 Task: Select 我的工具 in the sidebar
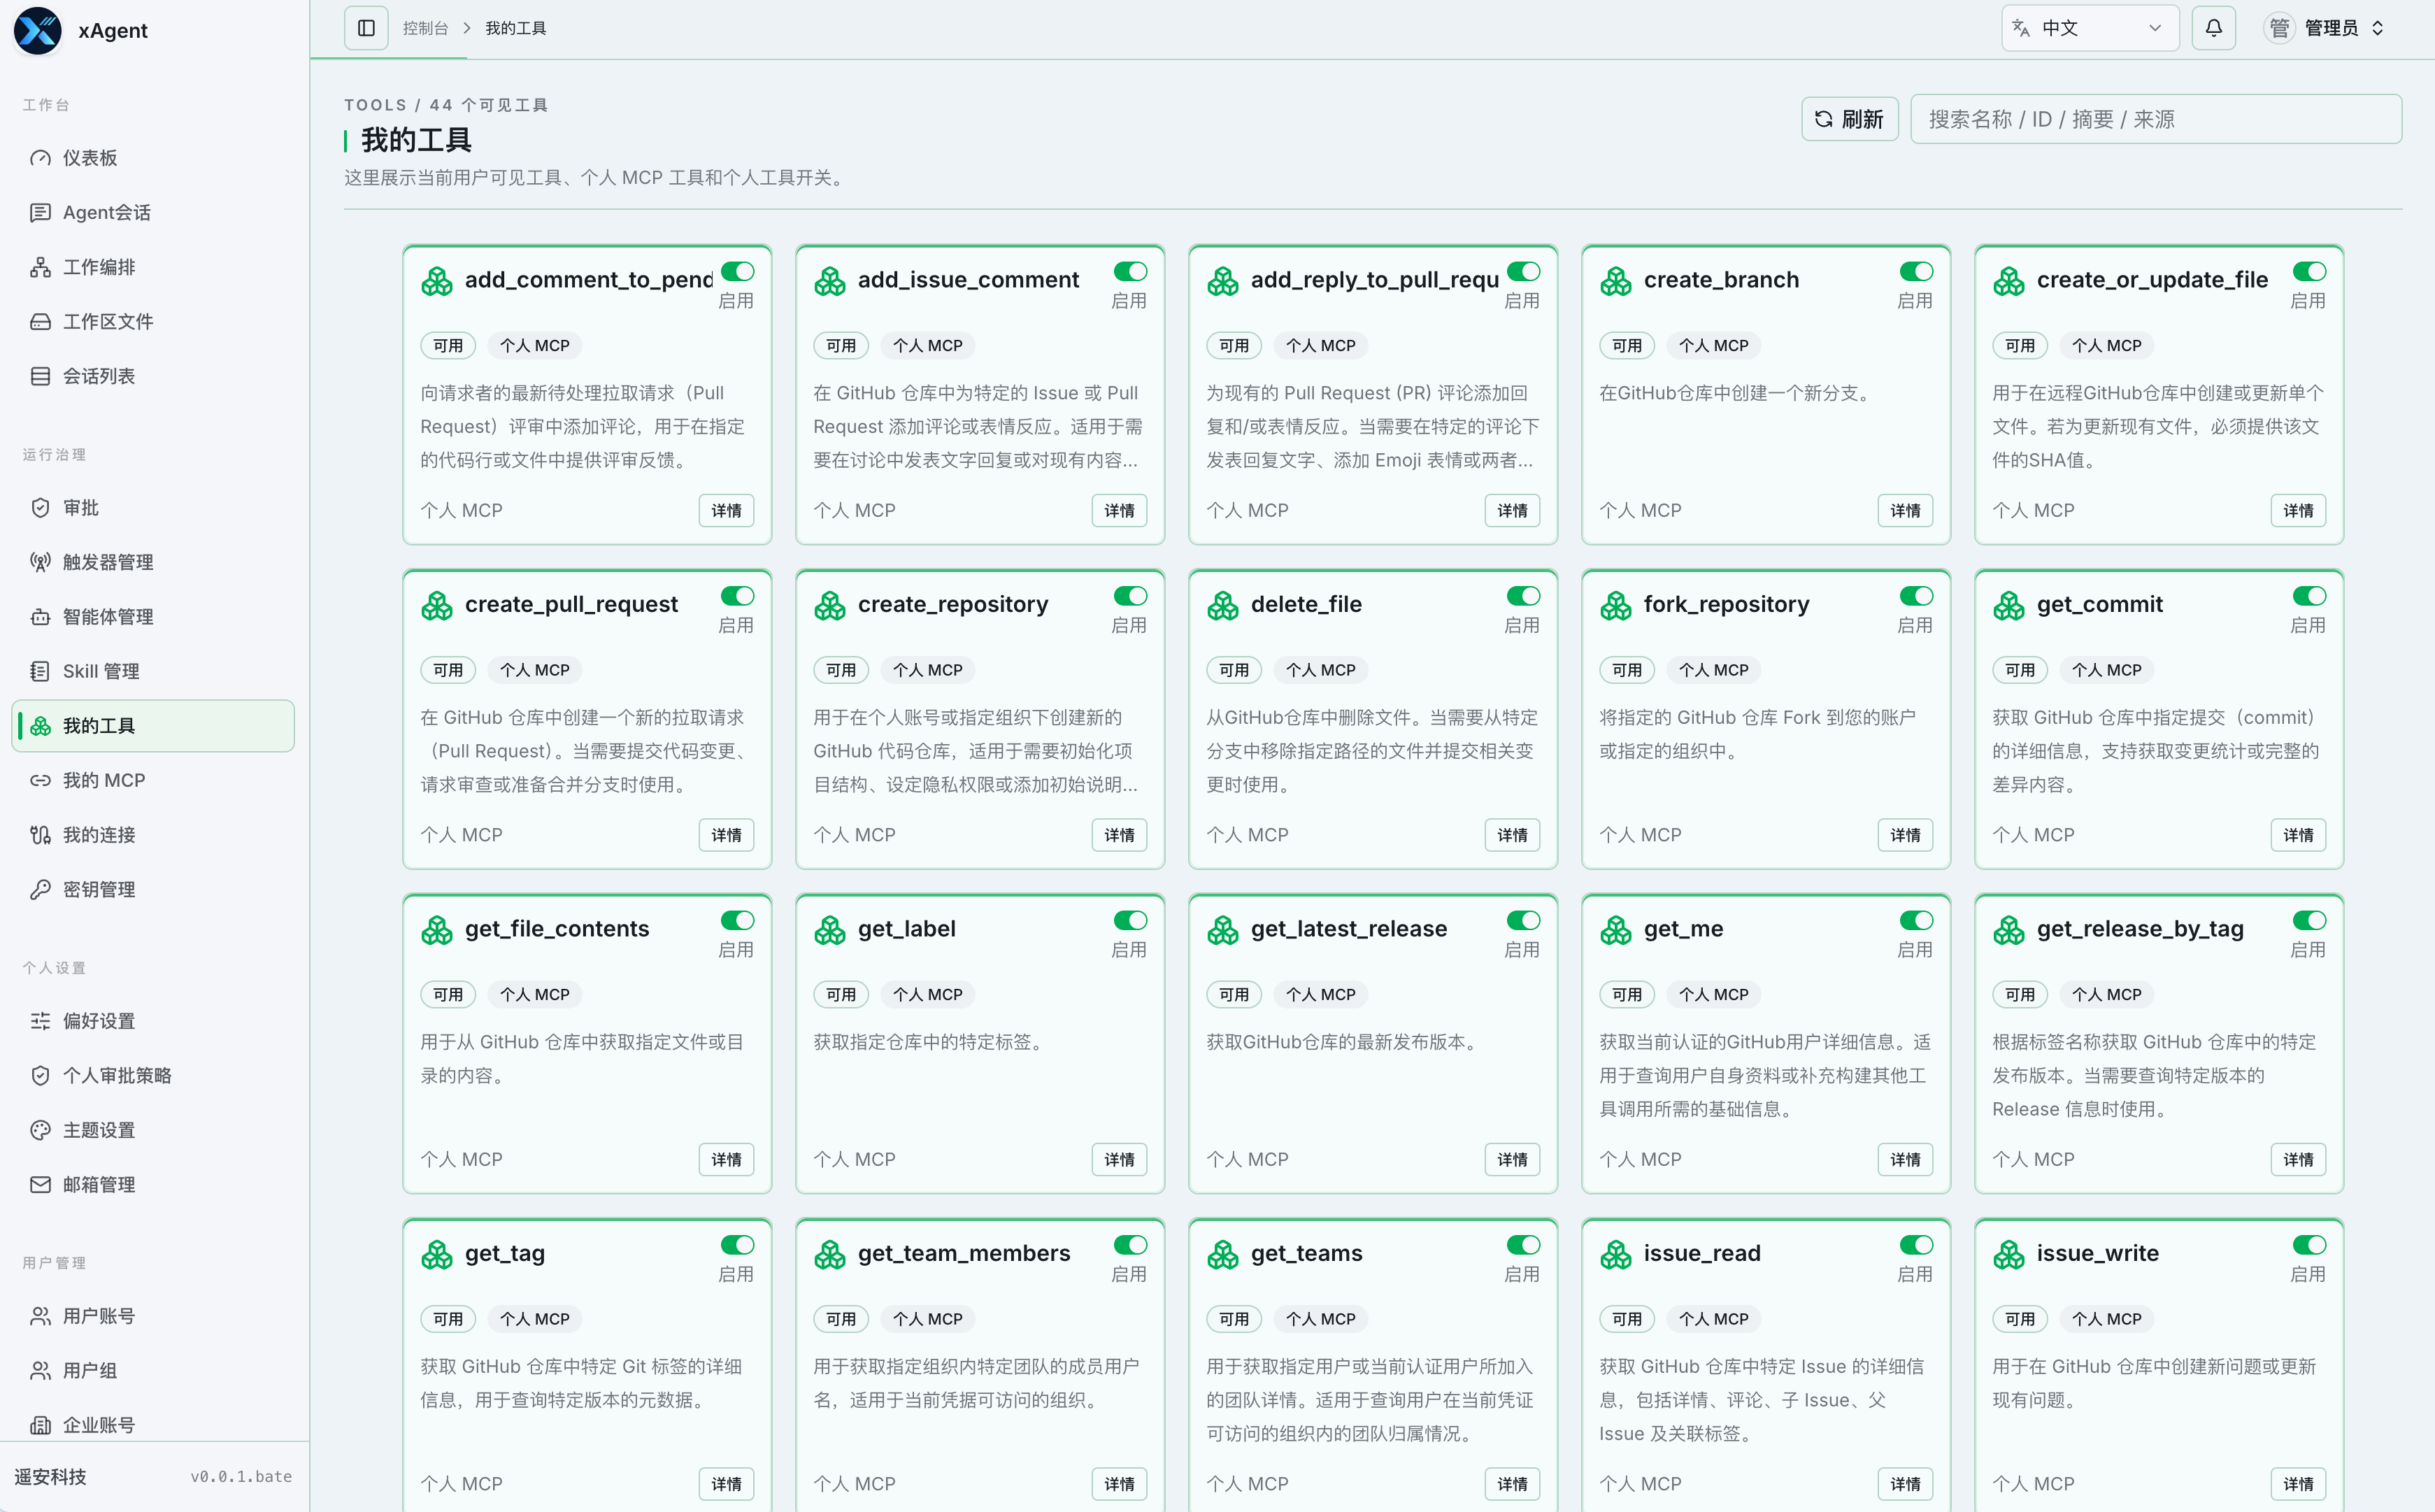click(x=153, y=726)
